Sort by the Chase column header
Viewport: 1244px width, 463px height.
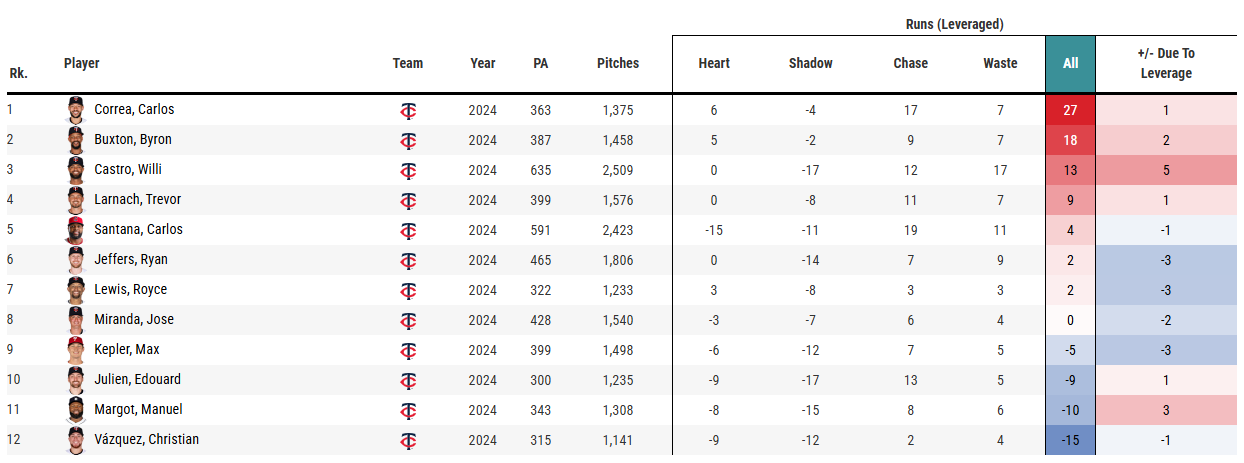[x=910, y=64]
